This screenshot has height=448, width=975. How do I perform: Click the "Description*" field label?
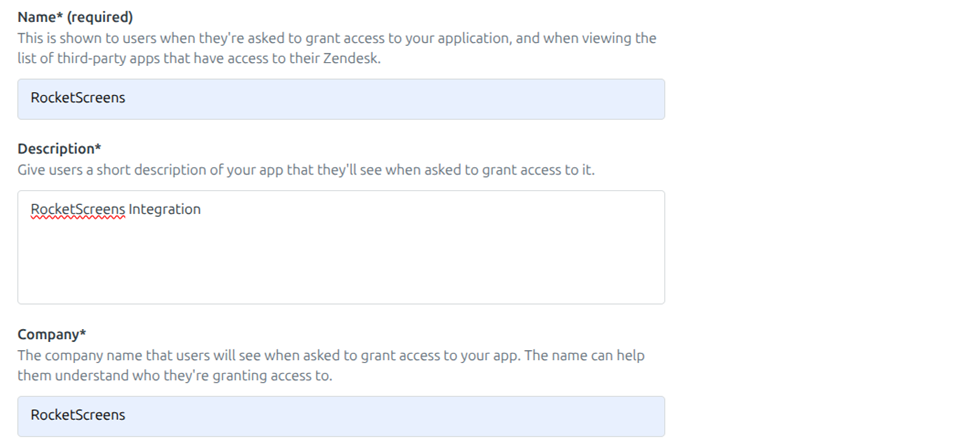[x=59, y=149]
